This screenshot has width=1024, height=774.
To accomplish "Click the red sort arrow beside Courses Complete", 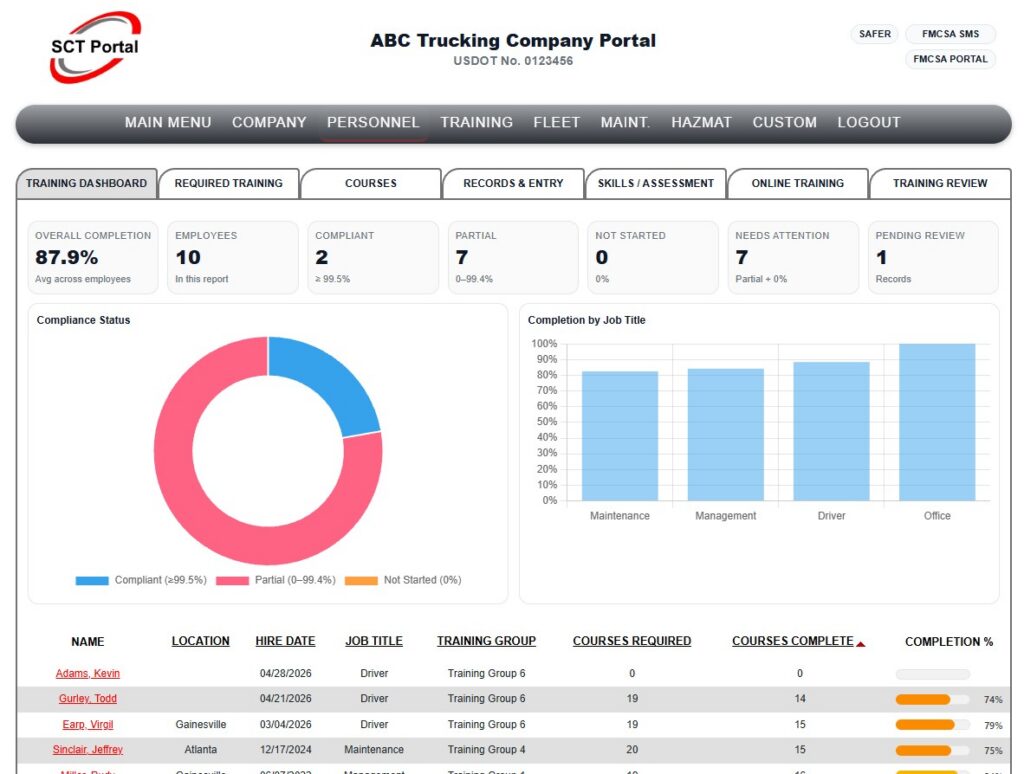I will (861, 644).
